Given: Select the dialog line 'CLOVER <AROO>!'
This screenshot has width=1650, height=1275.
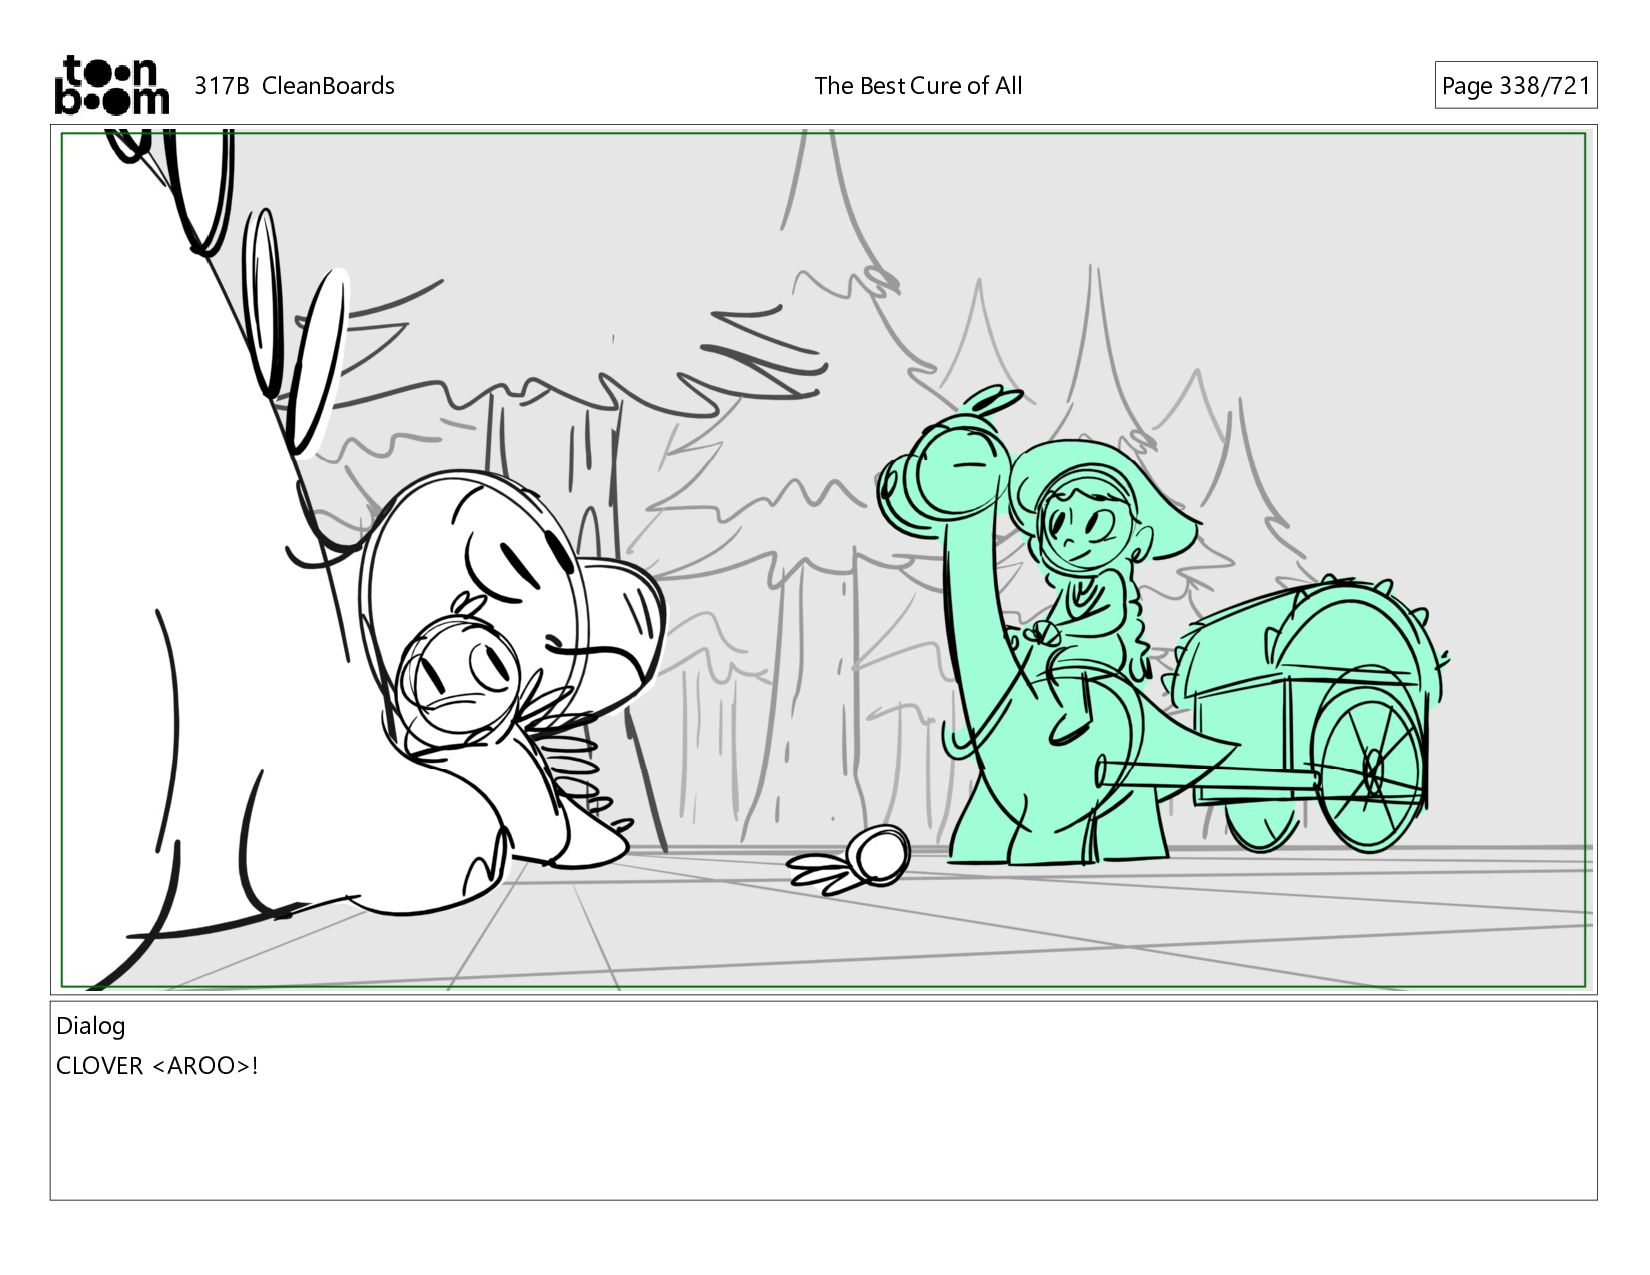Looking at the screenshot, I should pyautogui.click(x=157, y=1066).
